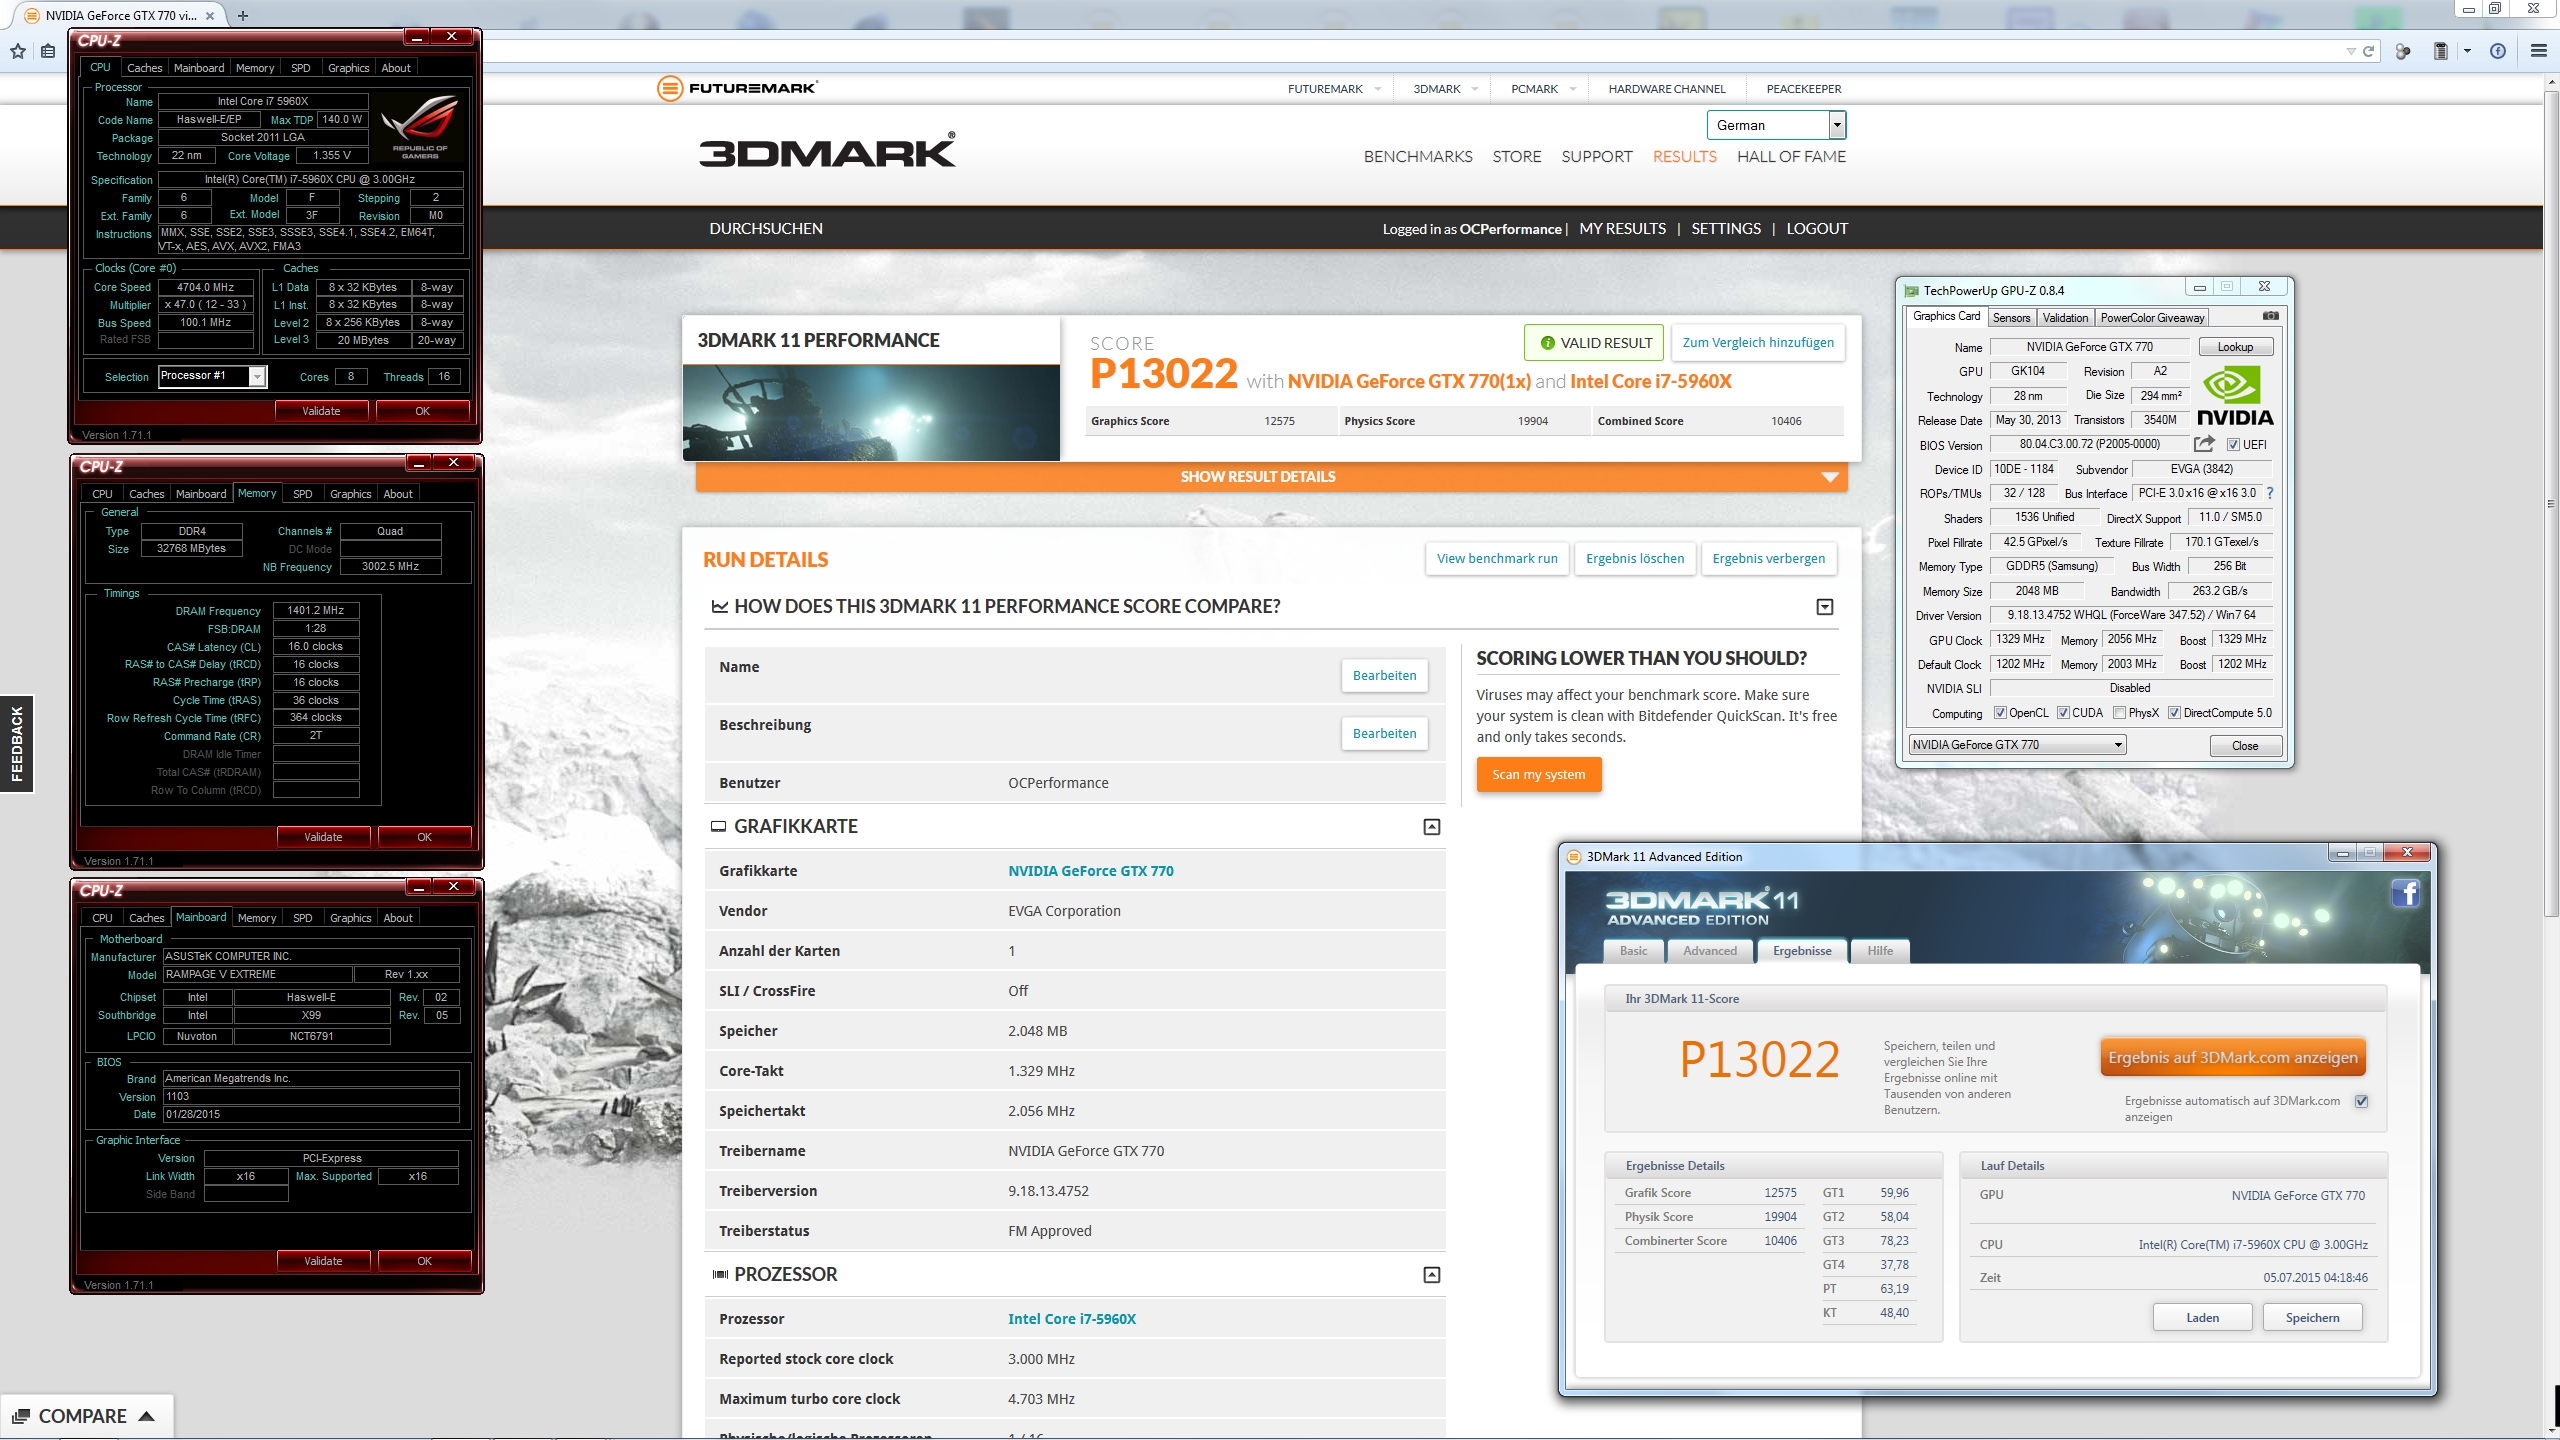Bookmark this page with the star icon

pos(18,51)
